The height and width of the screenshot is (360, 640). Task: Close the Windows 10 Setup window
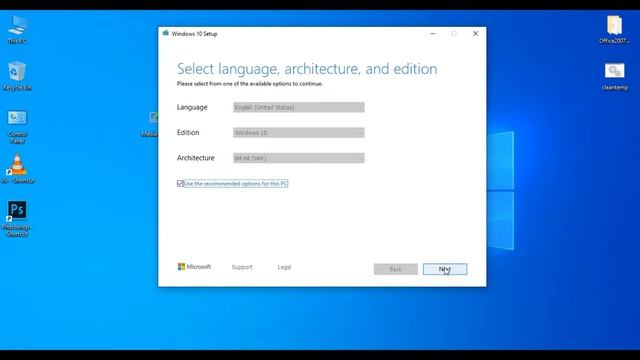point(475,33)
